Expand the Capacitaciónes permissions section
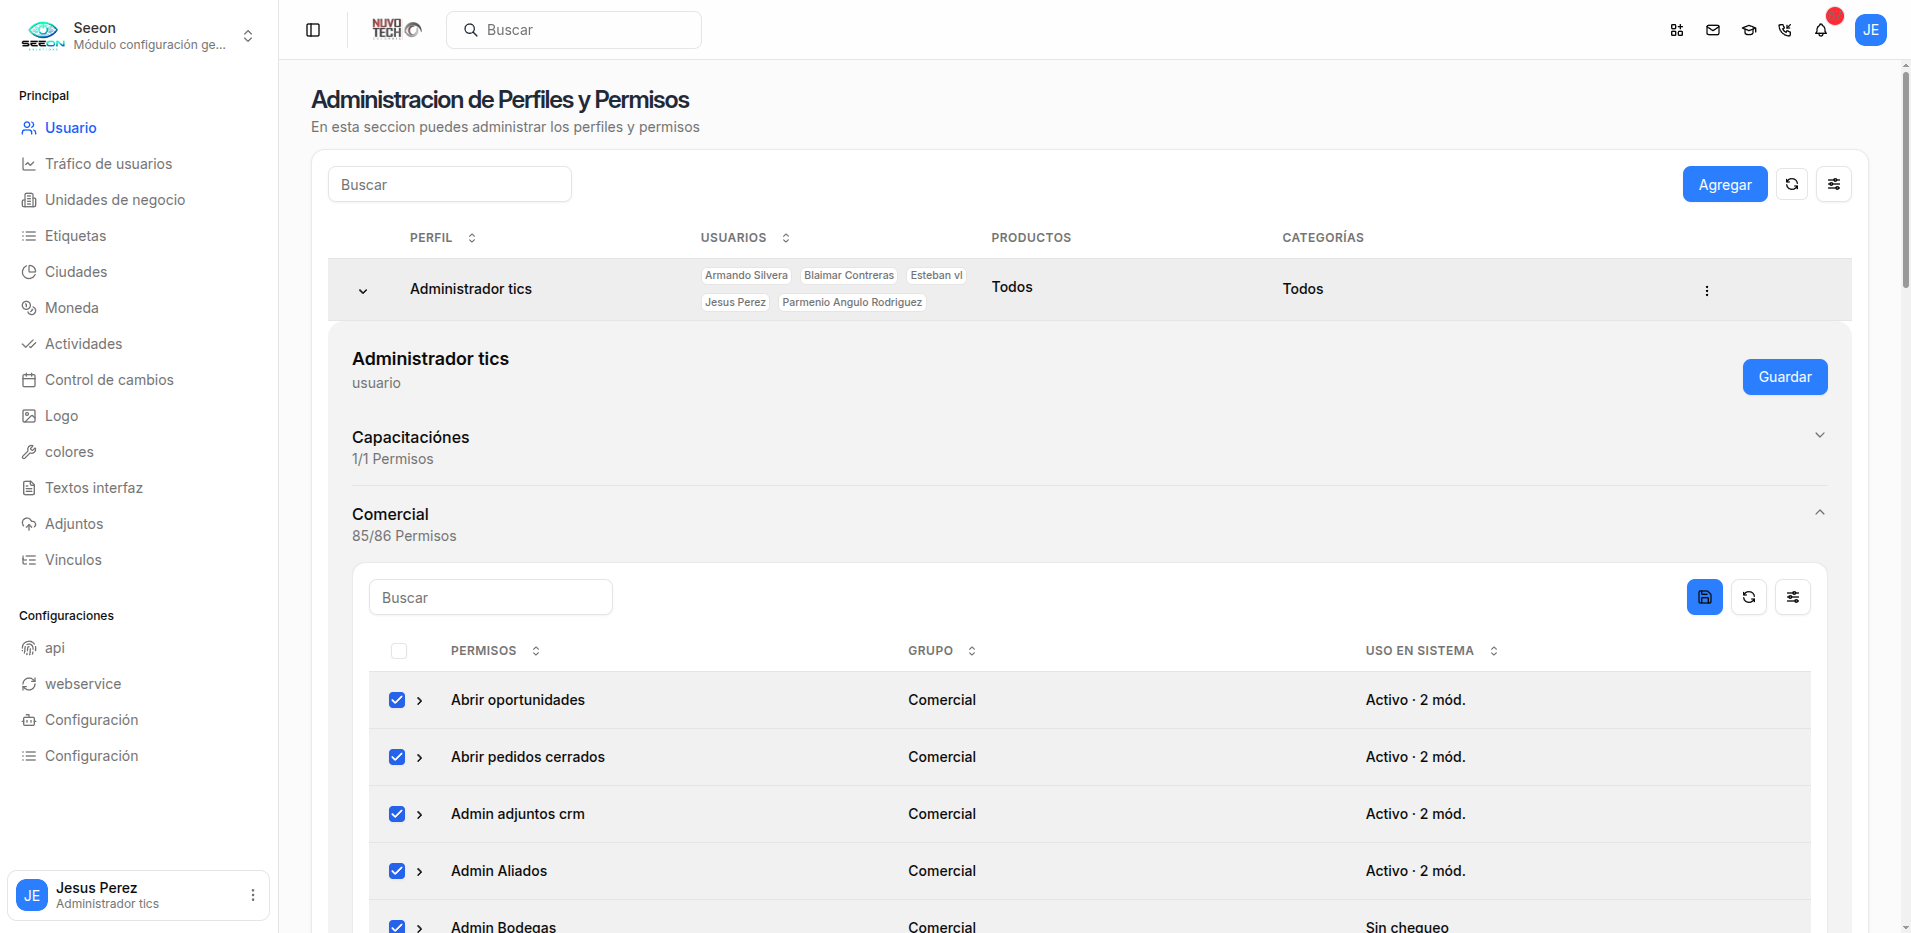The width and height of the screenshot is (1911, 933). pos(1820,435)
